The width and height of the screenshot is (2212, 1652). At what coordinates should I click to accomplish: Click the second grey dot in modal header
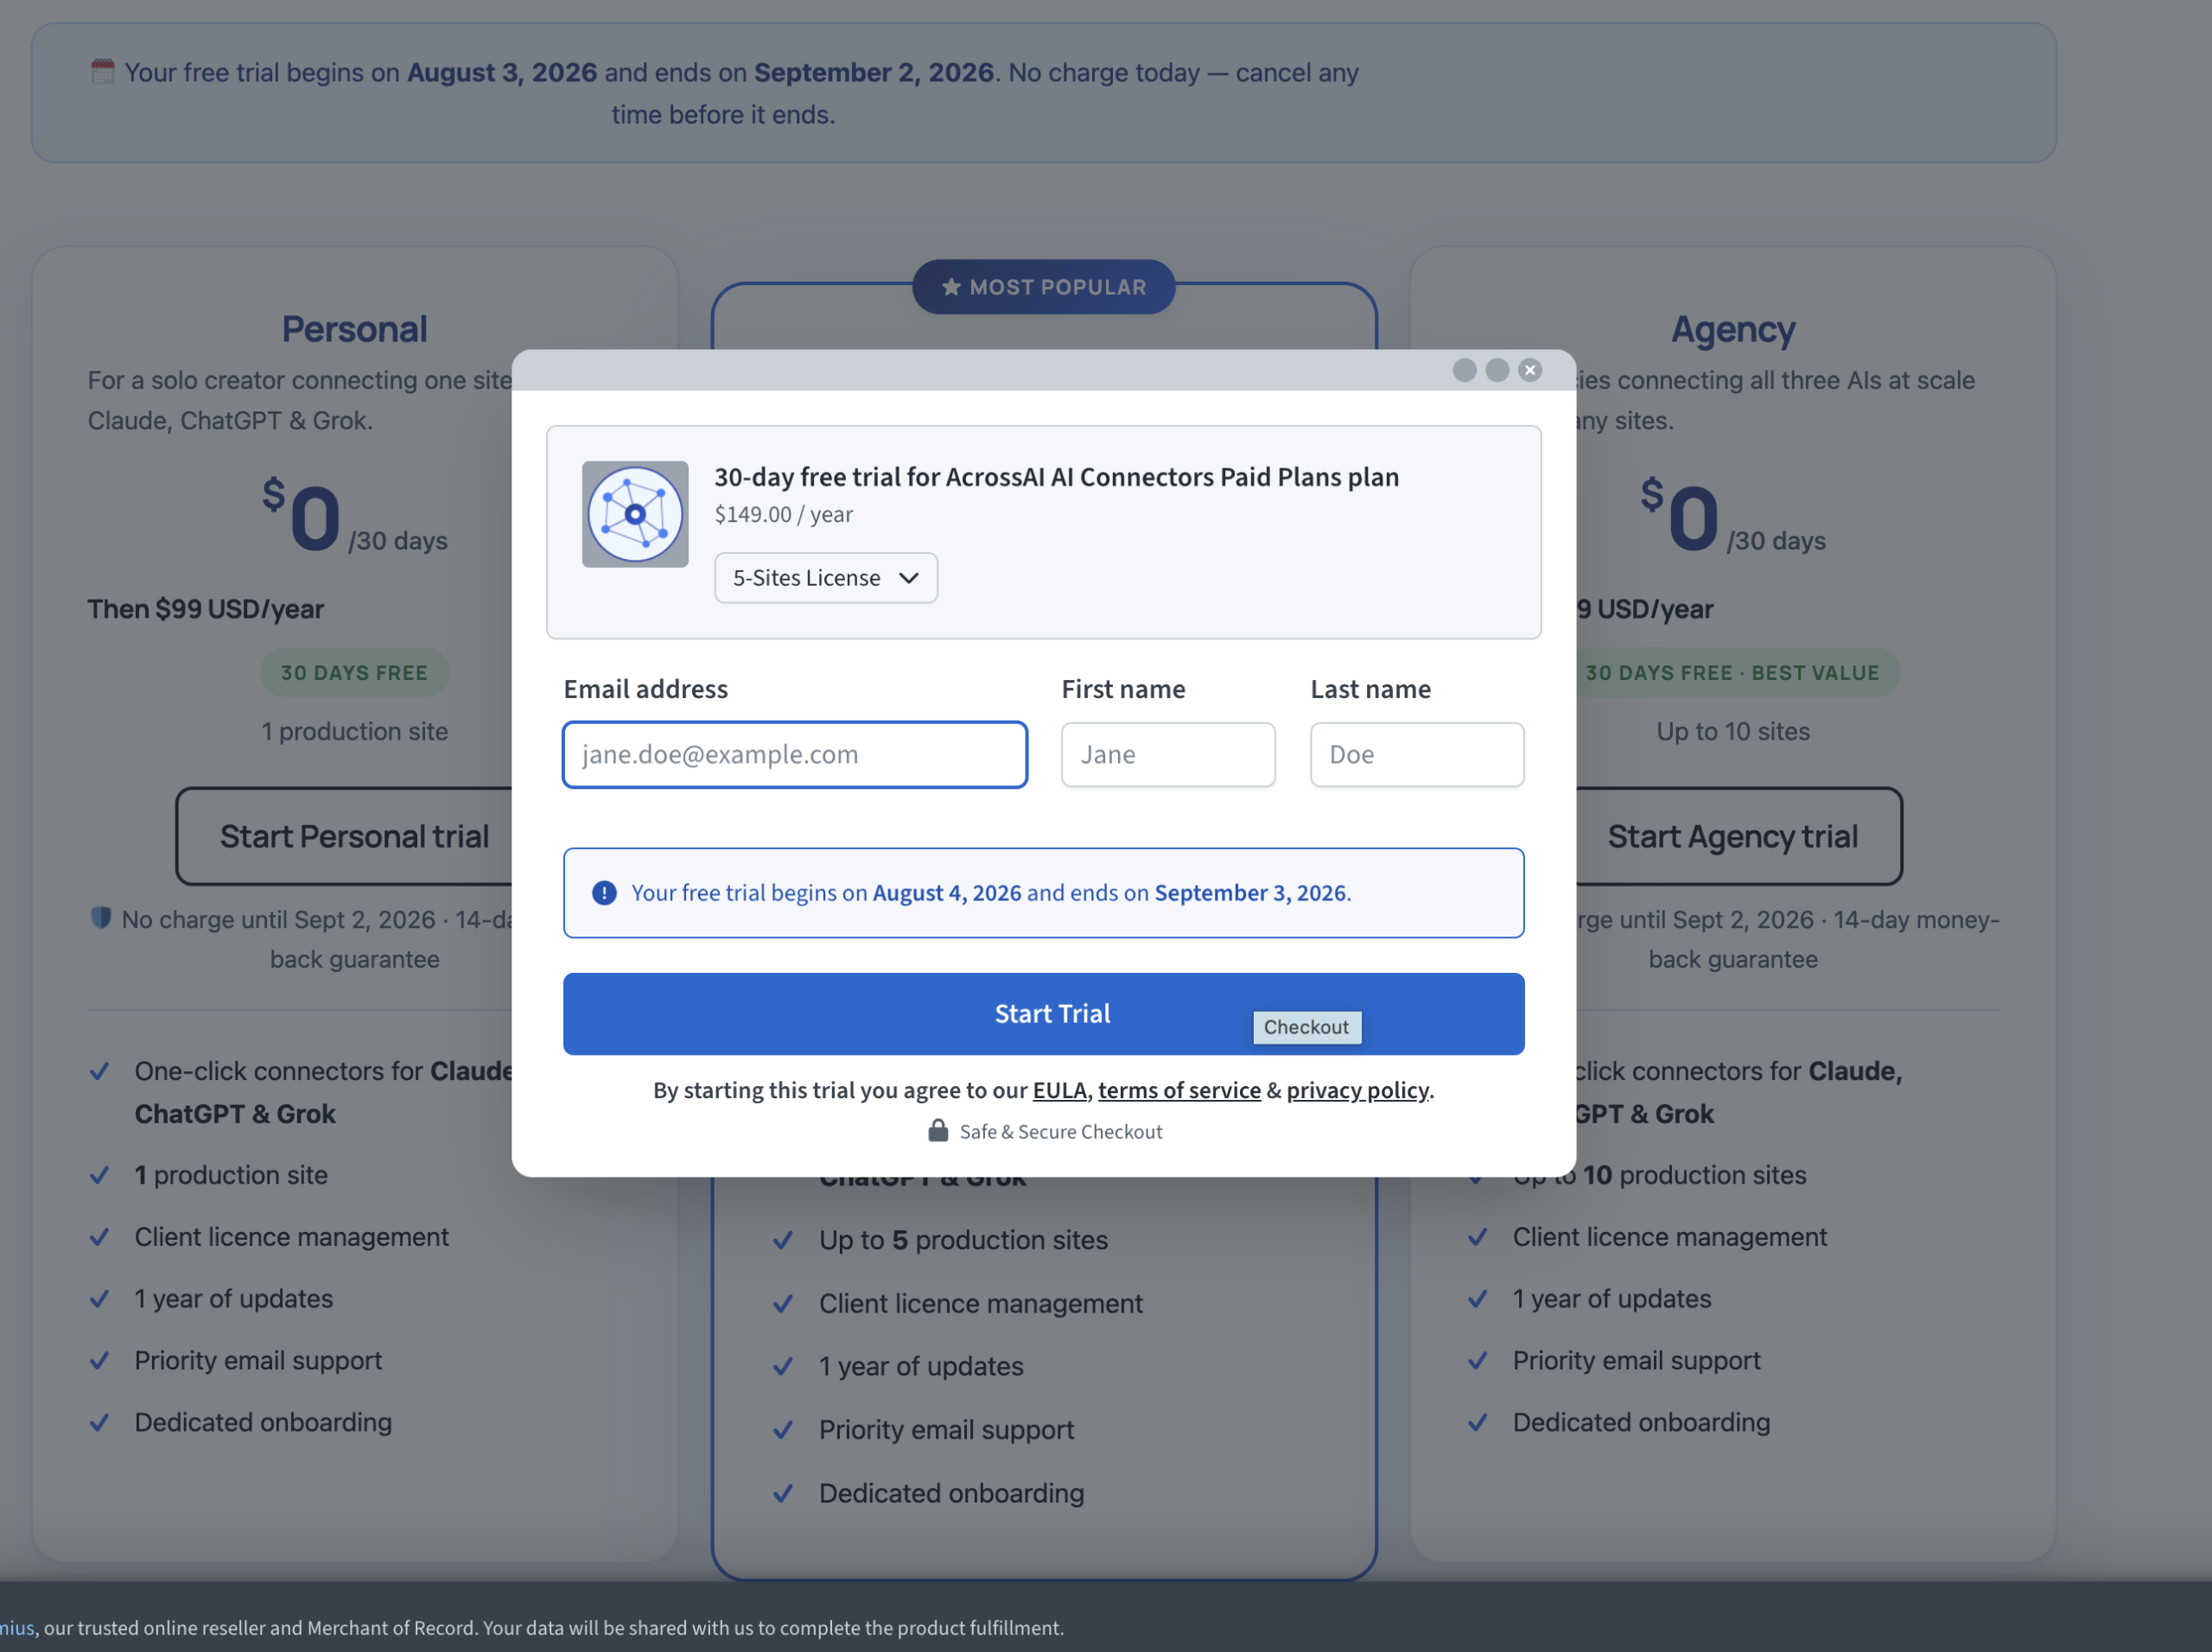coord(1497,370)
